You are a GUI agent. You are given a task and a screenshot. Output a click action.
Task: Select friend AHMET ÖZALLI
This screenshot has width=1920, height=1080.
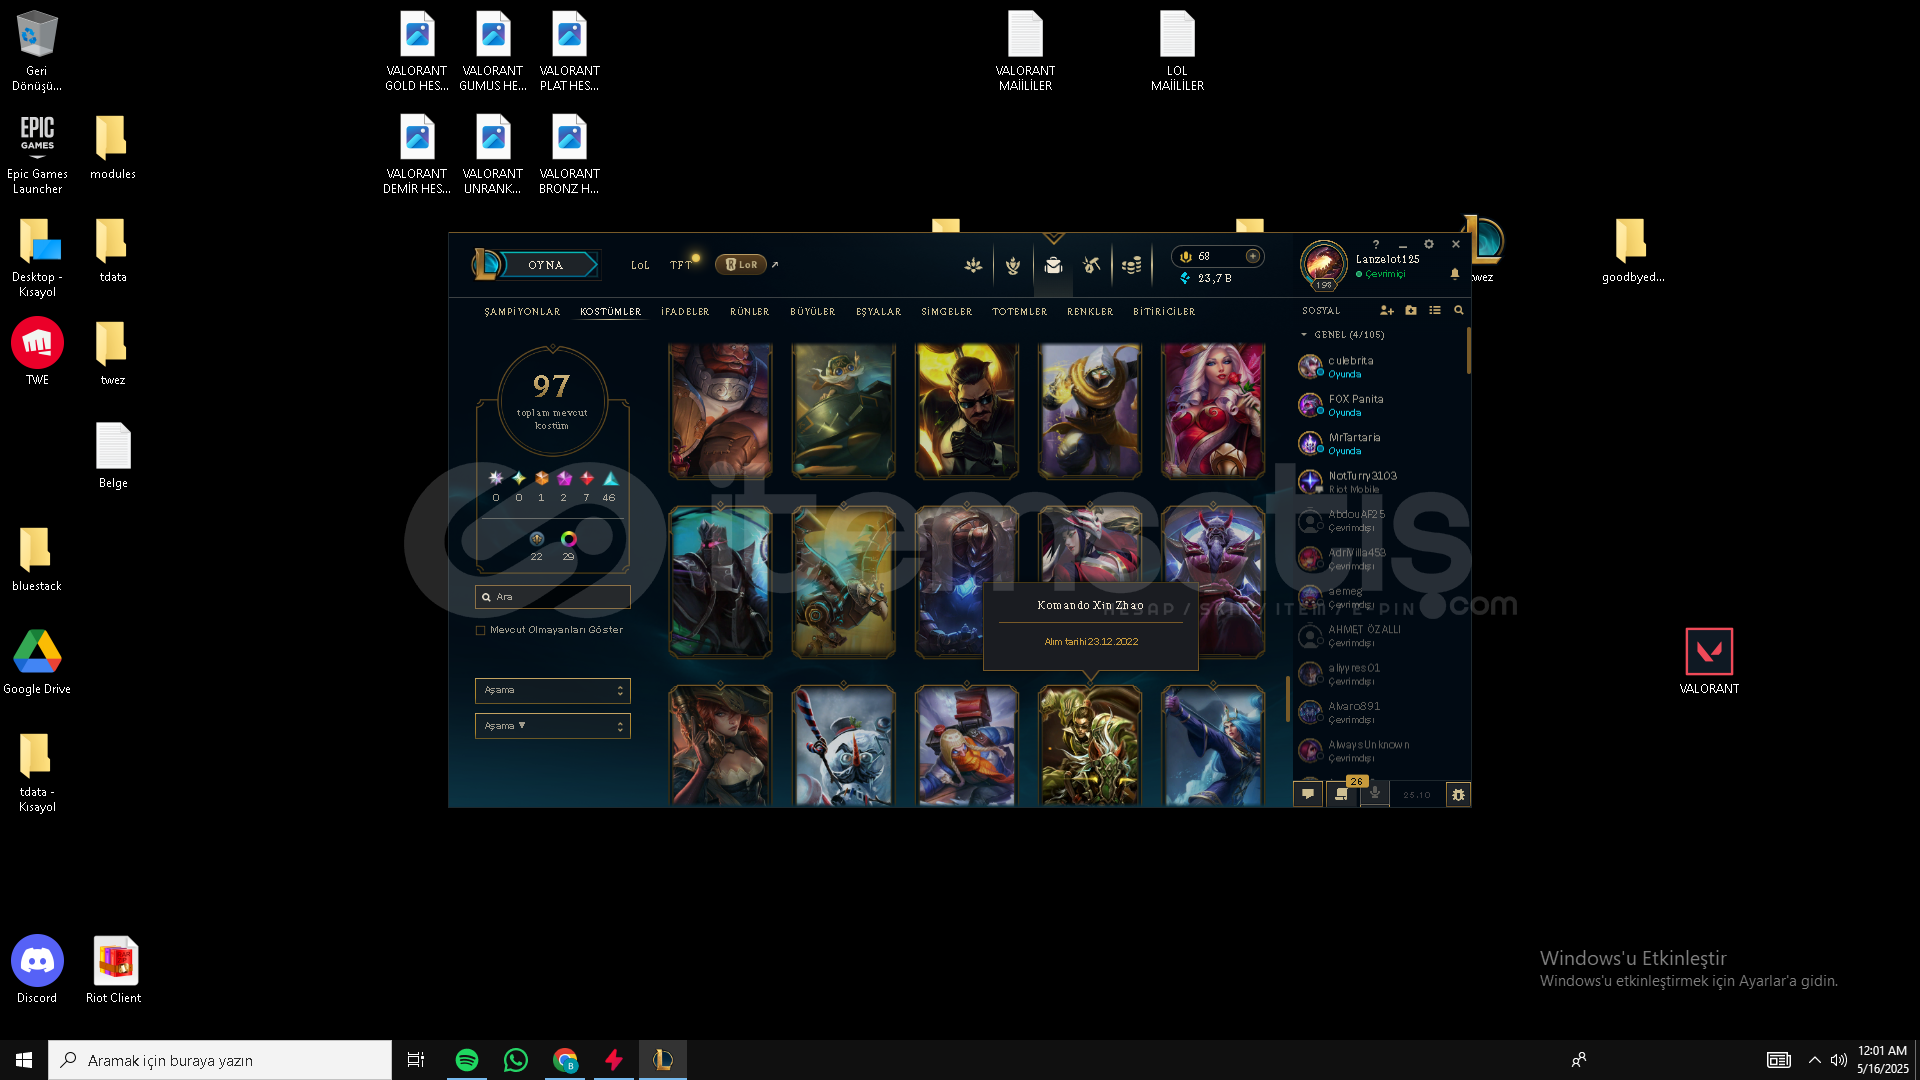(x=1379, y=636)
